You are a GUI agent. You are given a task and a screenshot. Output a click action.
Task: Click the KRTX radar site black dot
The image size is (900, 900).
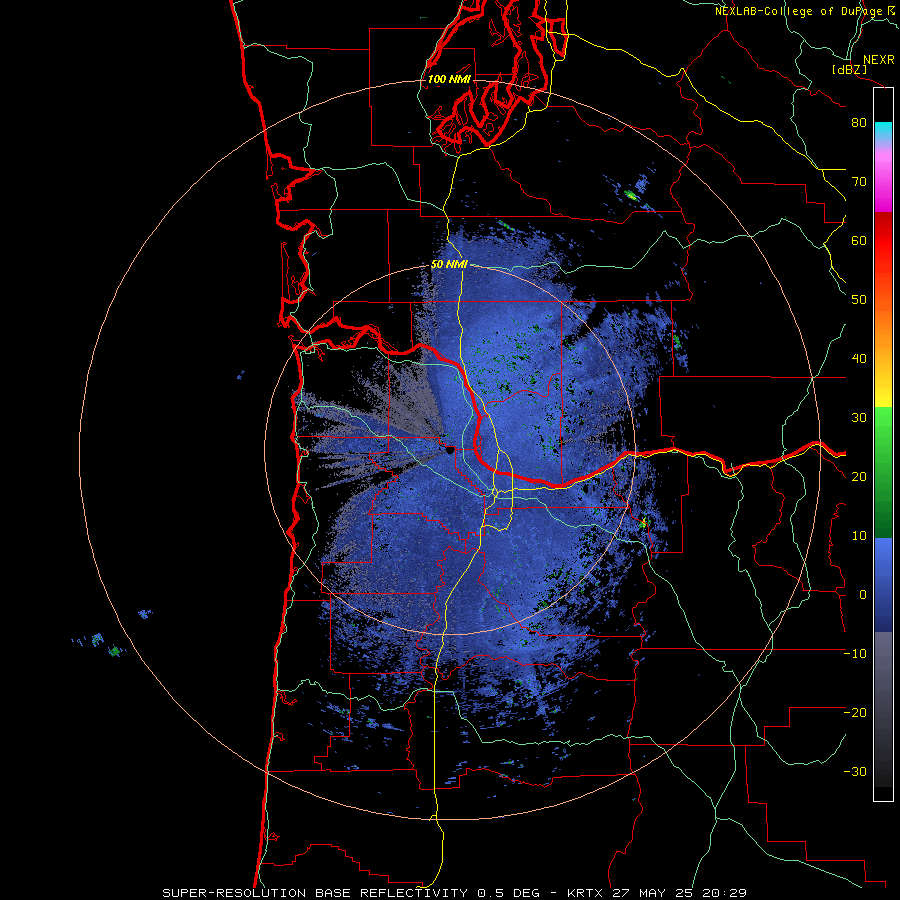click(449, 450)
